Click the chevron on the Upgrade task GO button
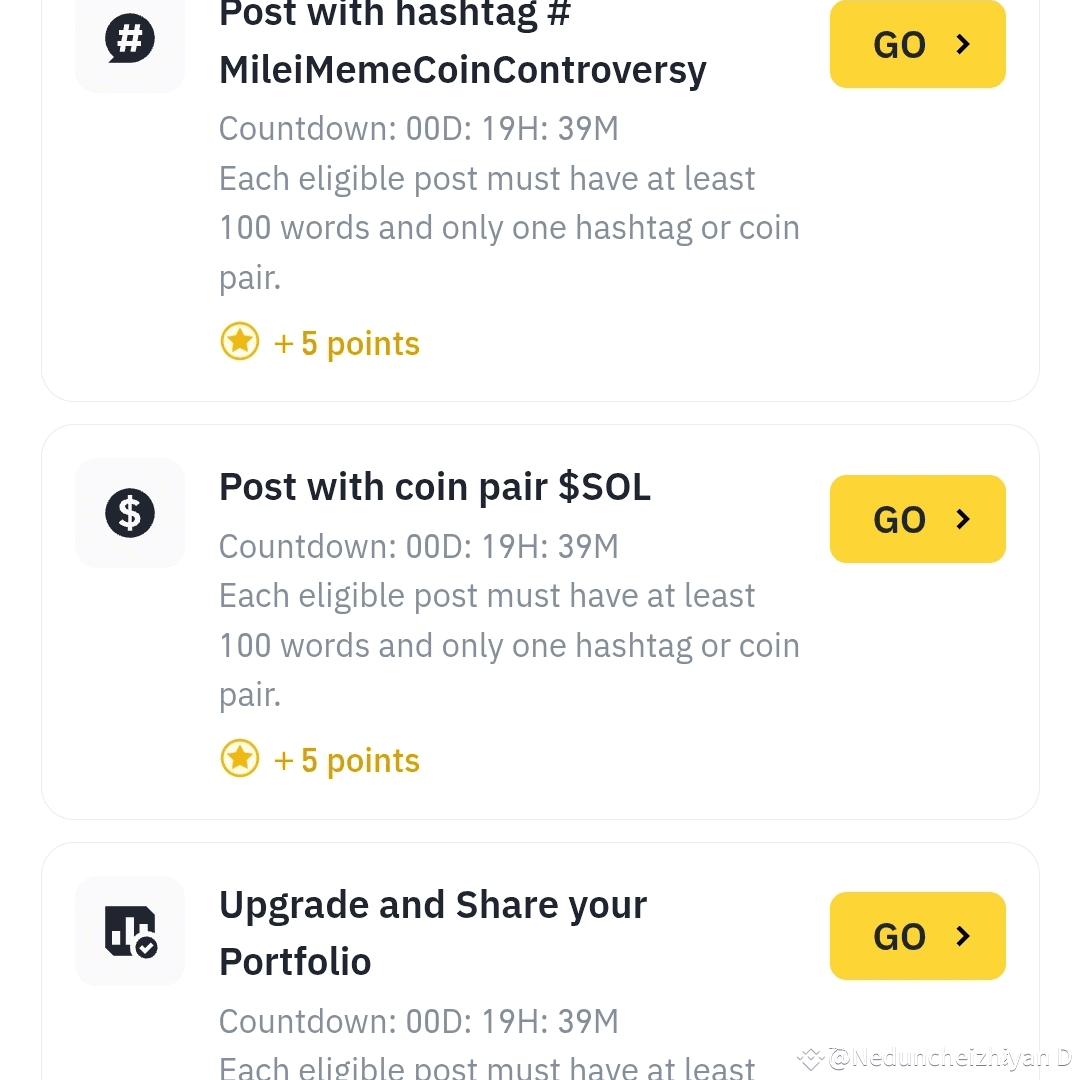This screenshot has height=1080, width=1080. [962, 936]
